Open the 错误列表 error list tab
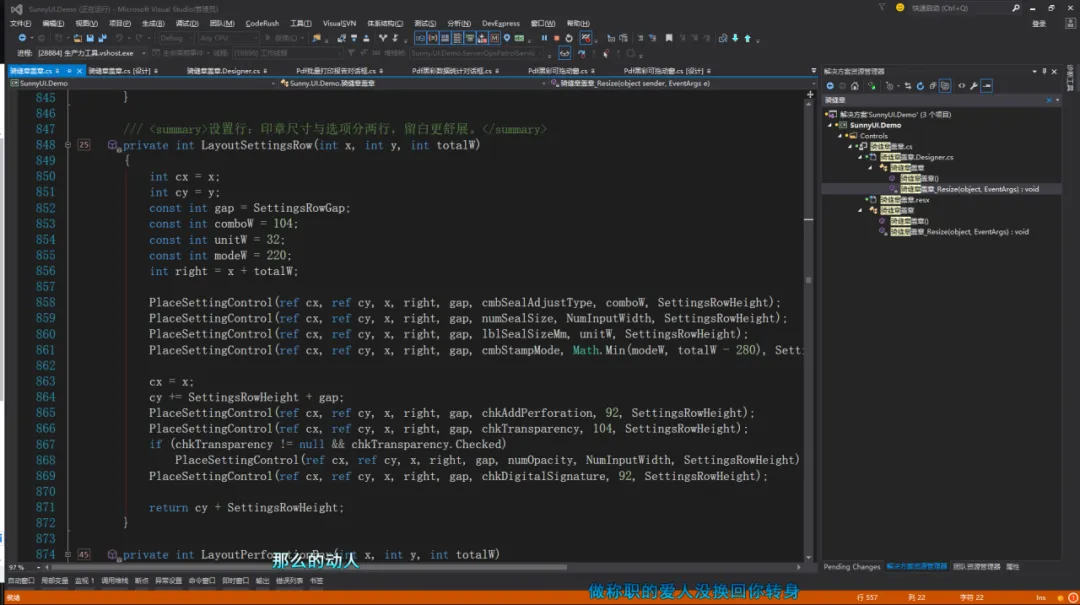1080x605 pixels. pyautogui.click(x=289, y=581)
